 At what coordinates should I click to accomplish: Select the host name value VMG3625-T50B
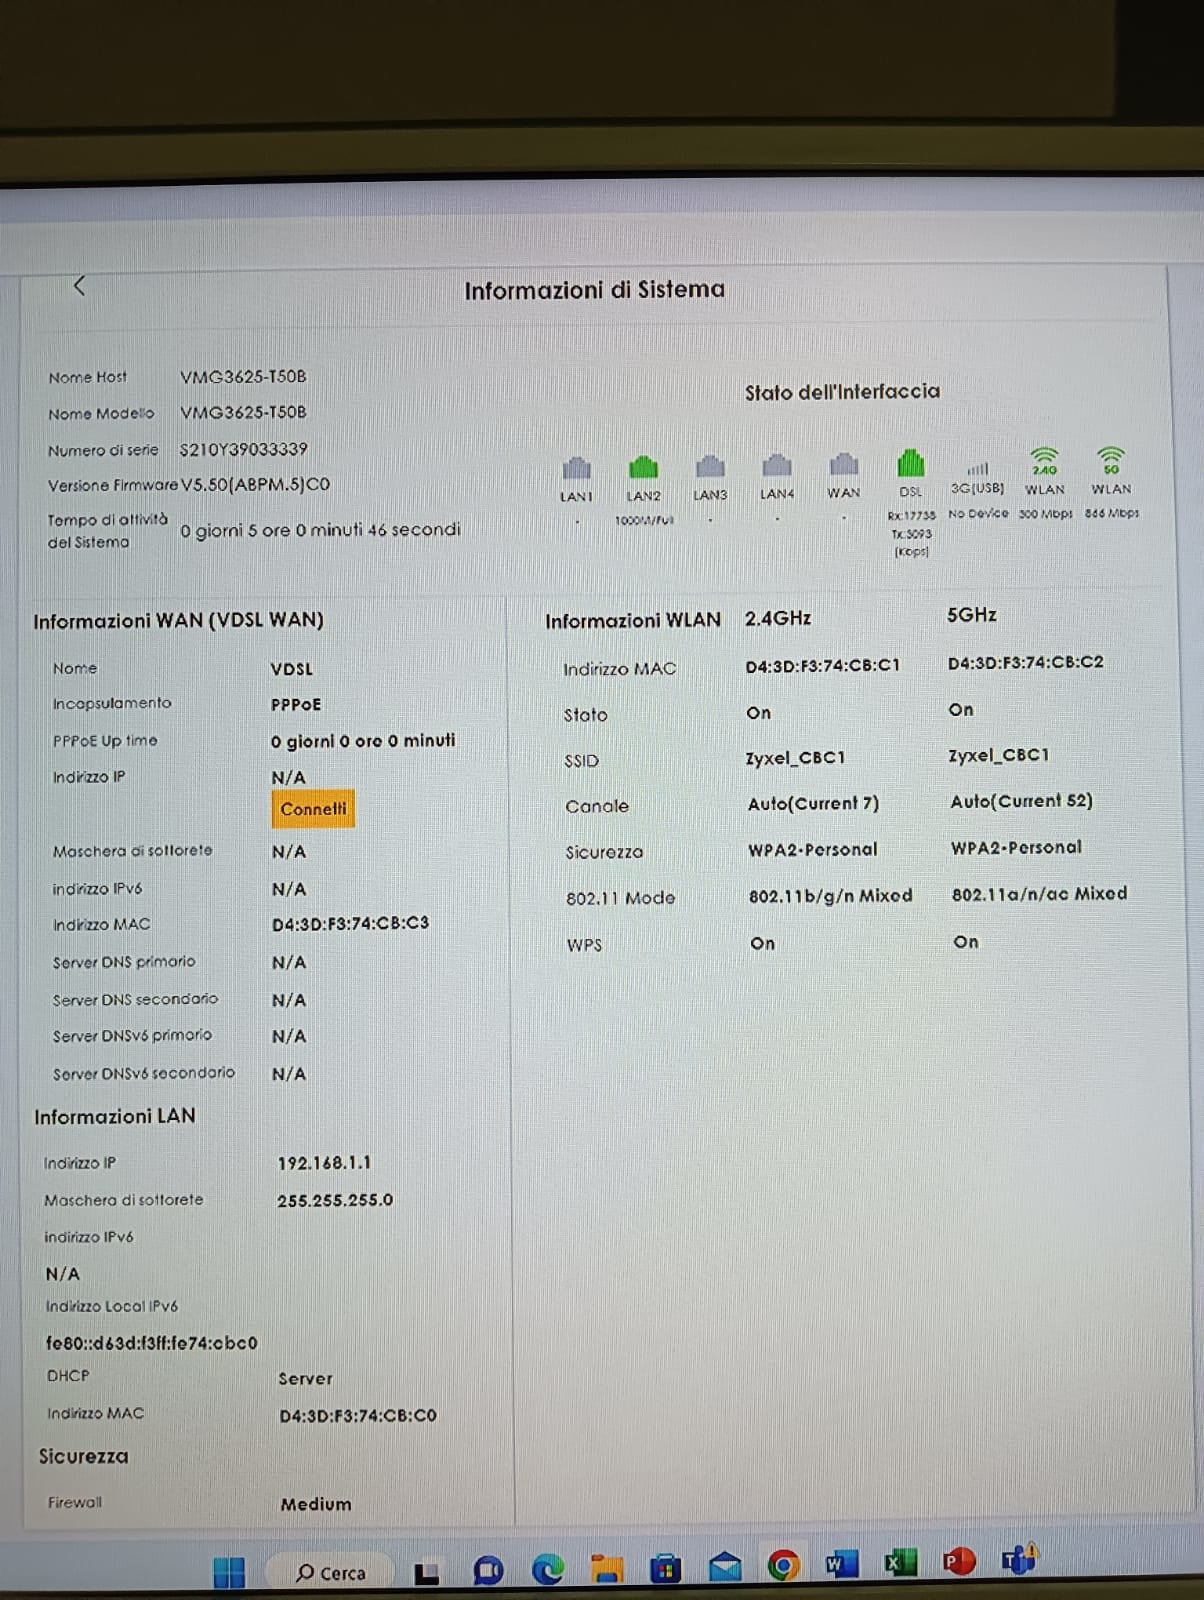pos(243,377)
